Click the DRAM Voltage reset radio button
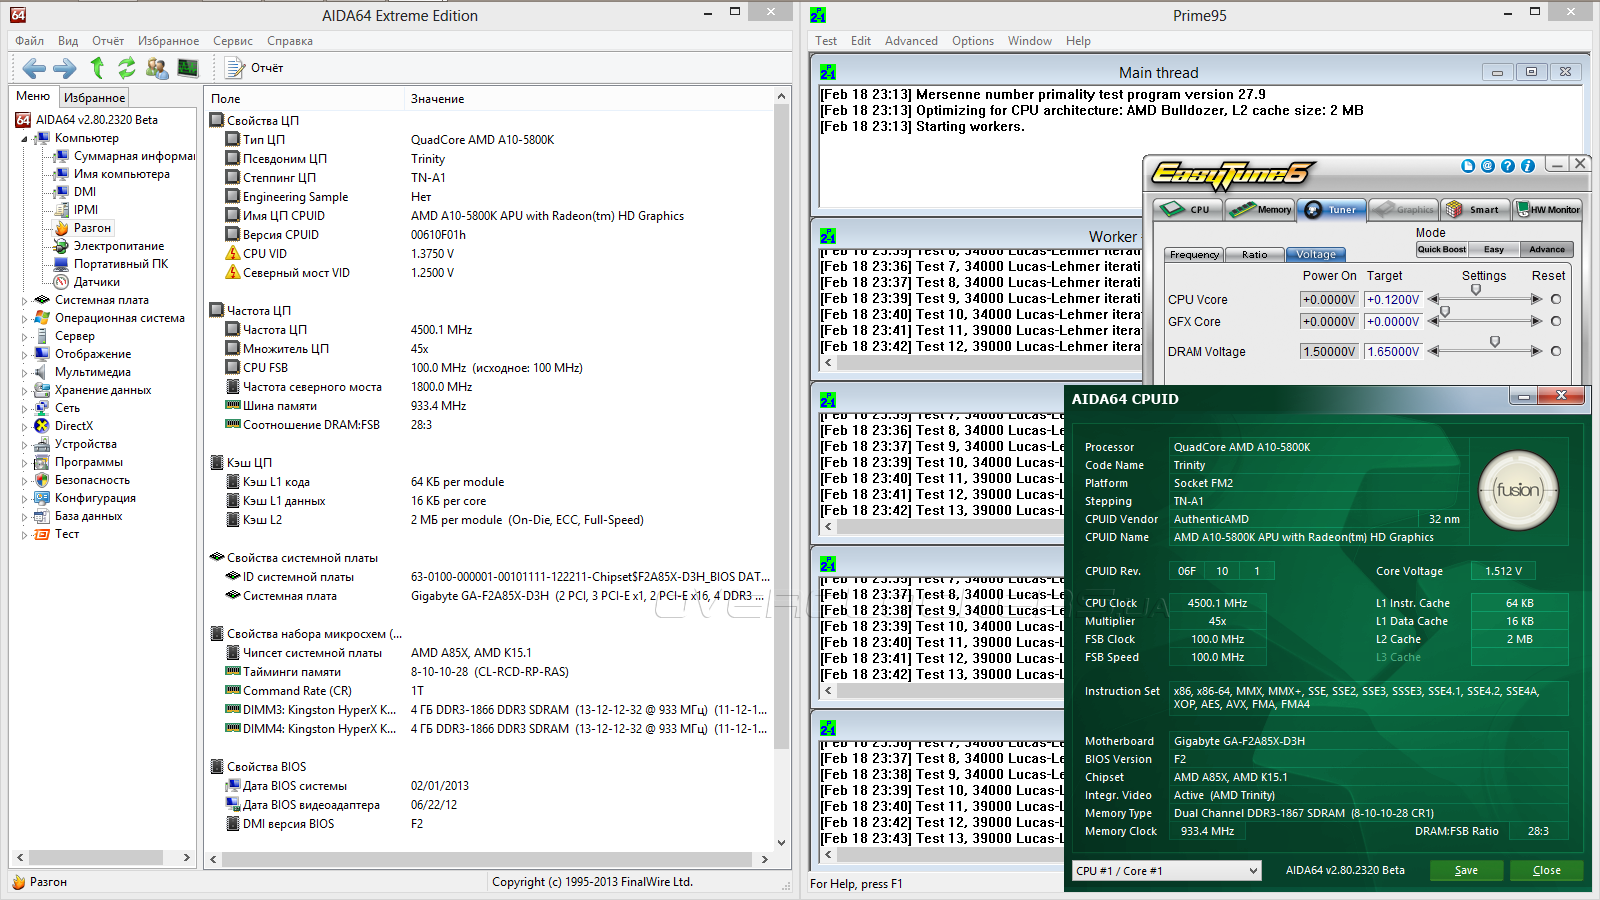Image resolution: width=1600 pixels, height=900 pixels. (x=1556, y=351)
